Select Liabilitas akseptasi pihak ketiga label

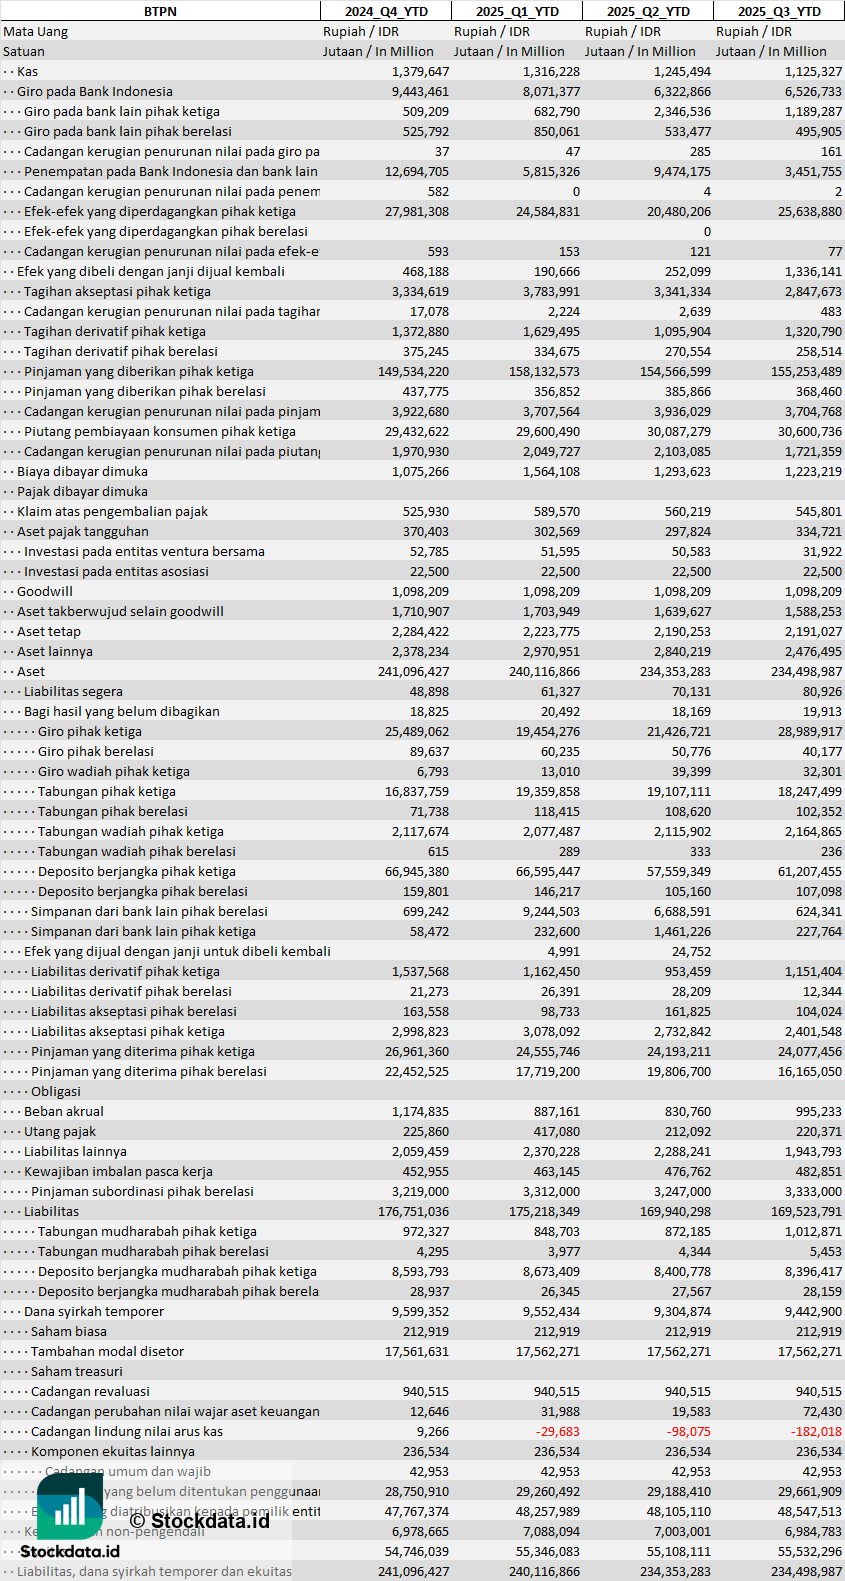pyautogui.click(x=128, y=1031)
